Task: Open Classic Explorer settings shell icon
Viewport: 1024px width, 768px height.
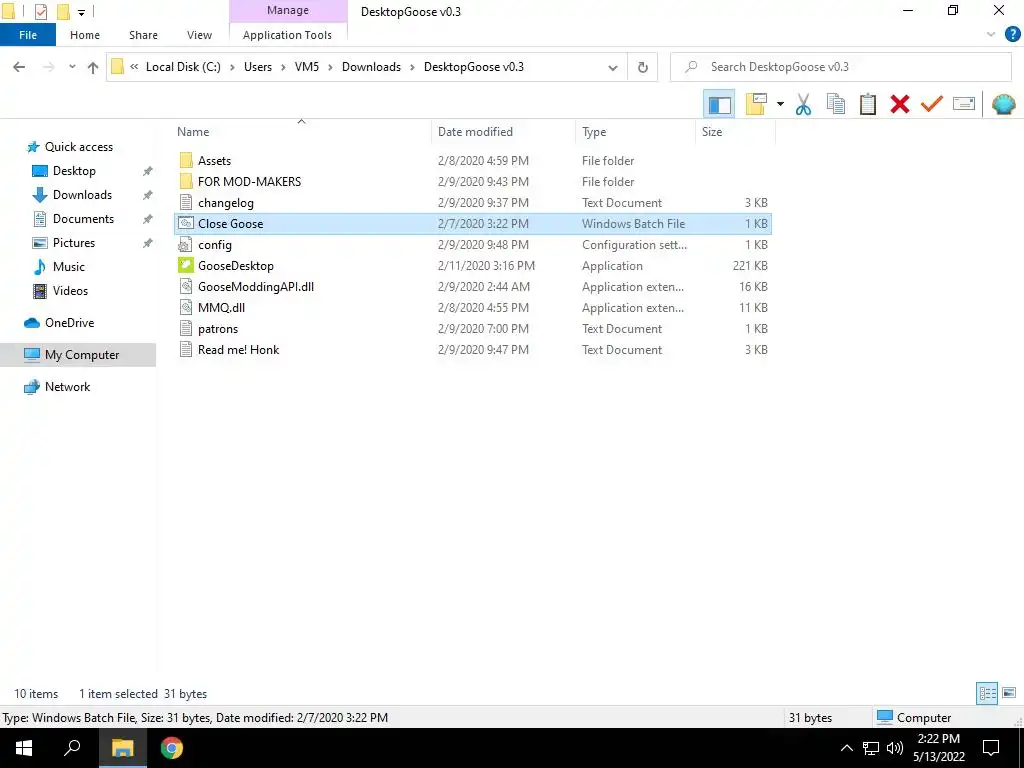Action: coord(1003,104)
